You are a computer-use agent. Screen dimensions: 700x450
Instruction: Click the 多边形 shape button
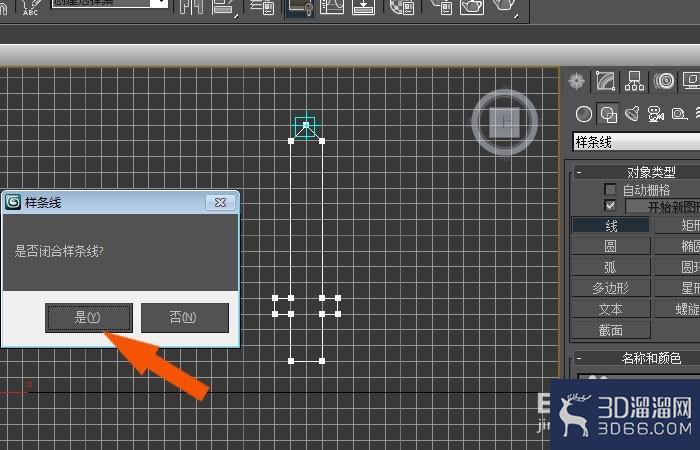click(x=611, y=288)
